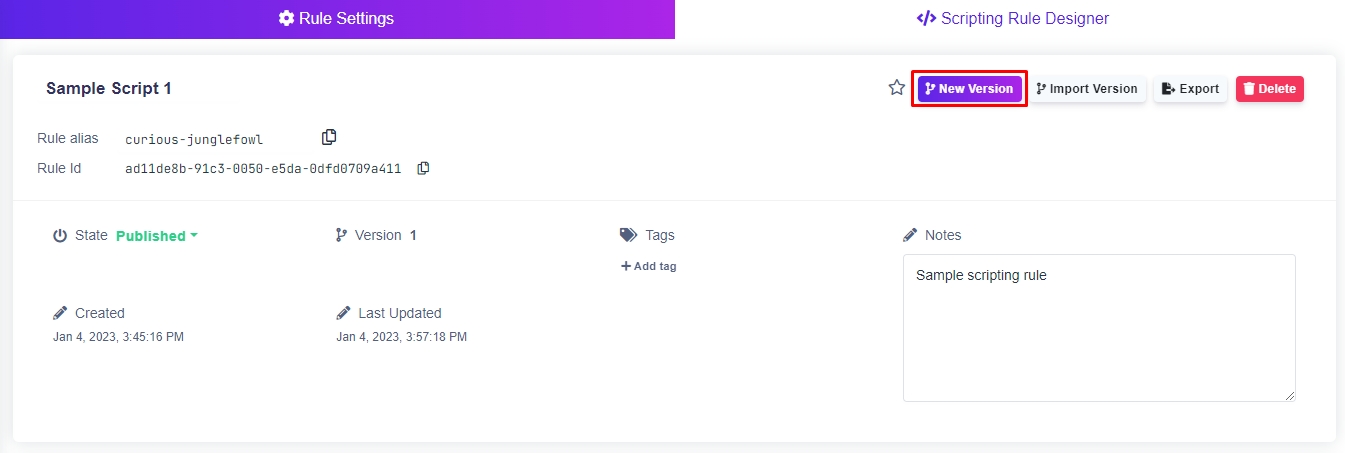
Task: Click the tag icon next to Tags
Action: click(628, 235)
